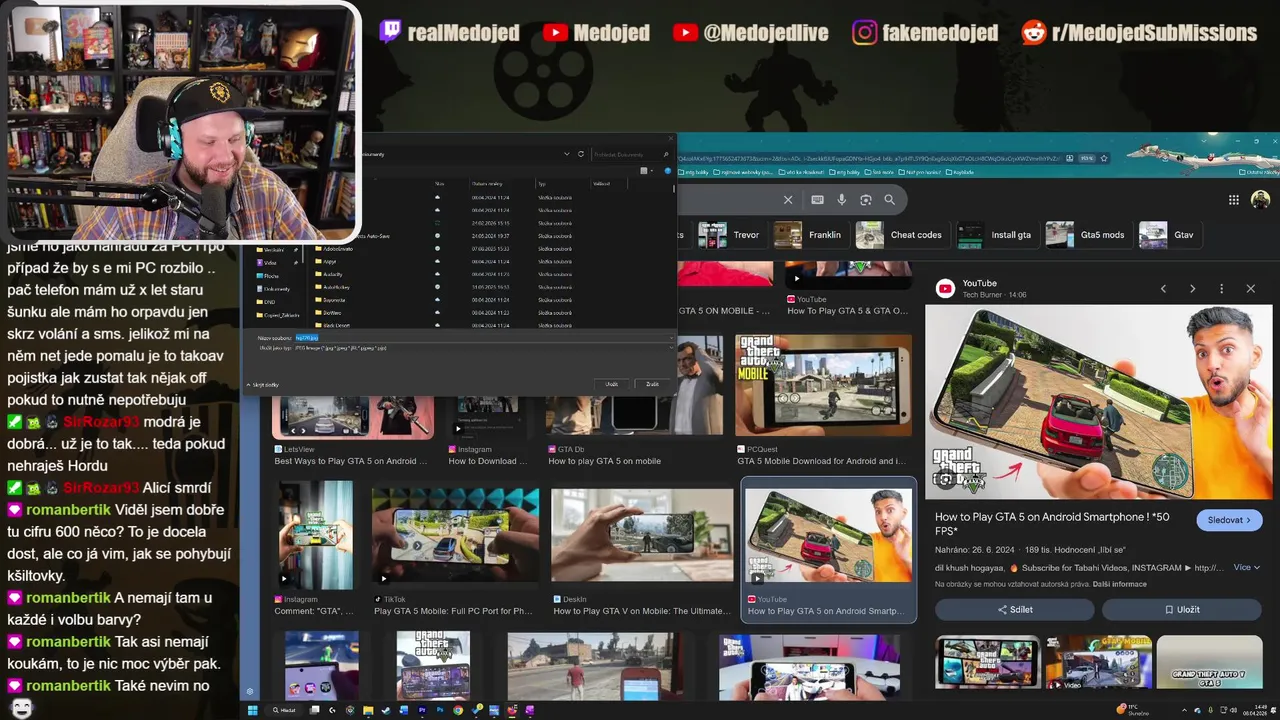Go to previous image in preview panel
This screenshot has height=720, width=1280.
pos(1163,289)
